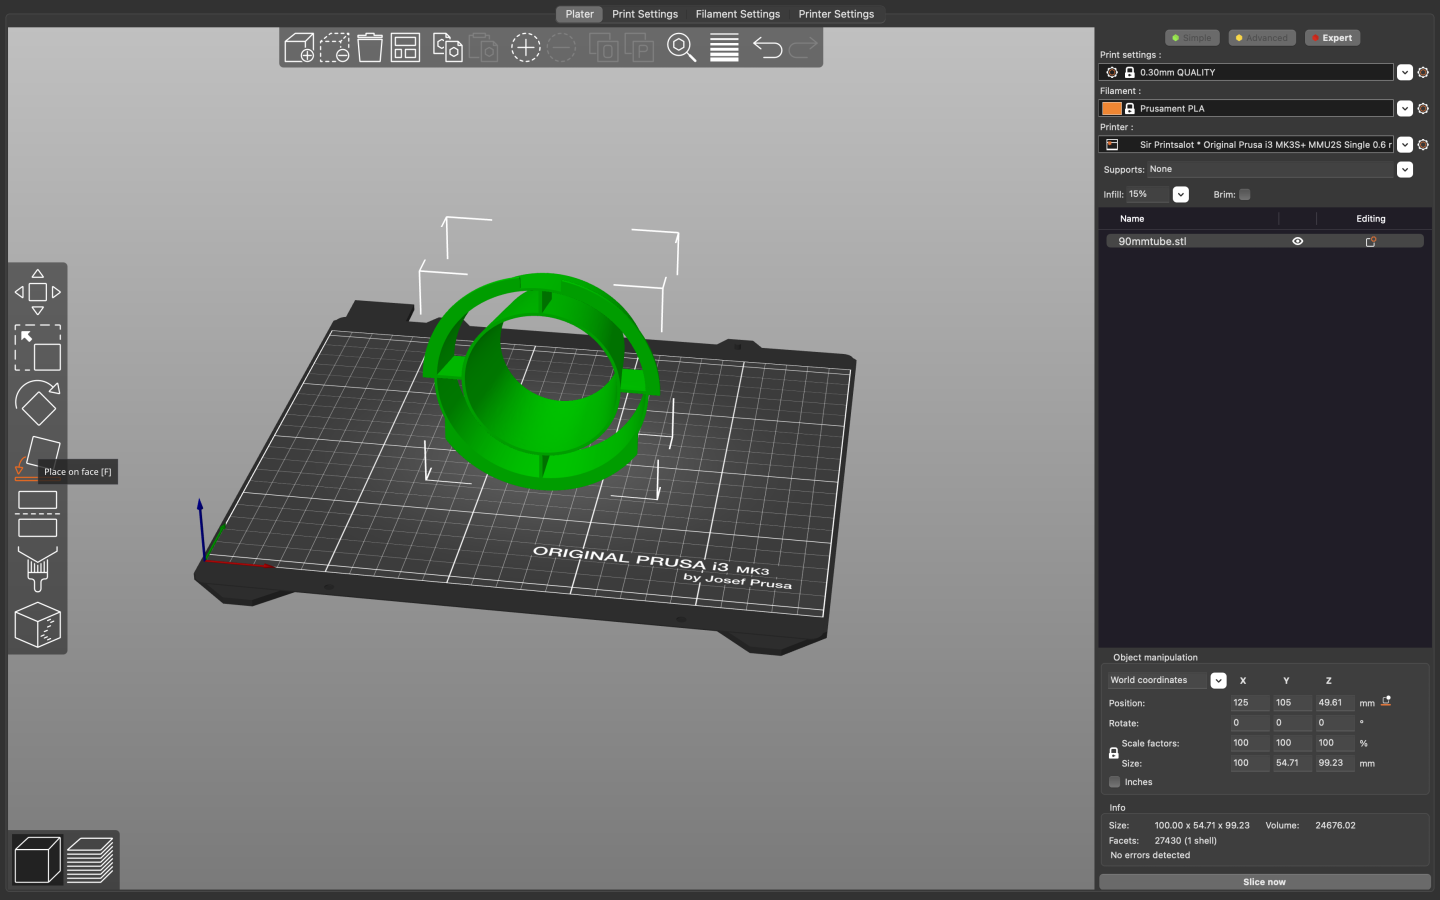Select the Rotate tool in left toolbar
The image size is (1440, 900).
(38, 403)
